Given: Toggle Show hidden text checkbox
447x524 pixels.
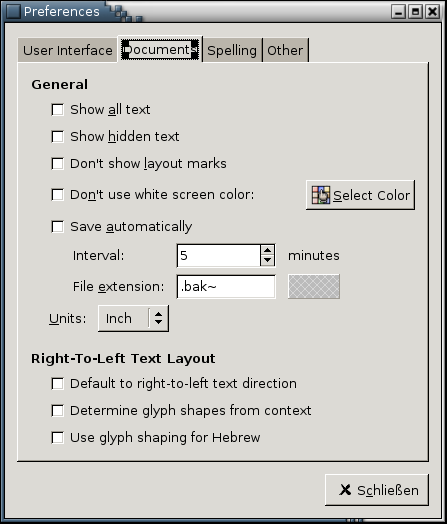Looking at the screenshot, I should point(57,136).
